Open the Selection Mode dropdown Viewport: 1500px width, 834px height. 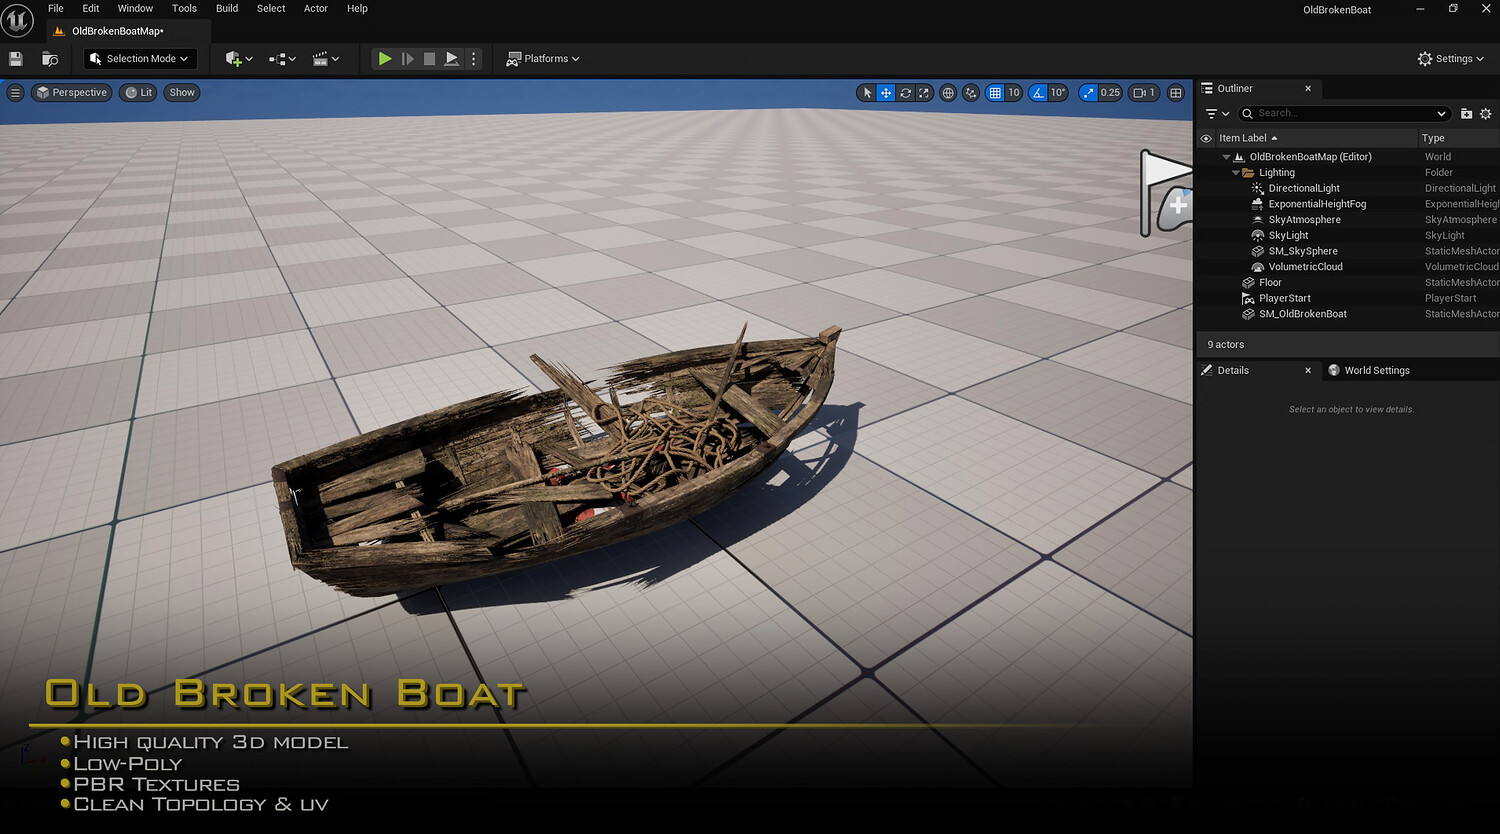coord(140,59)
